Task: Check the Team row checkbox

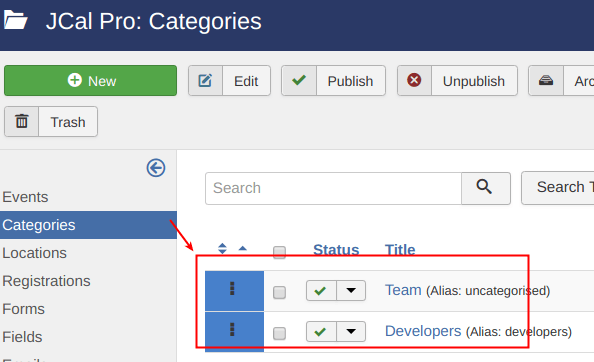Action: pos(279,292)
